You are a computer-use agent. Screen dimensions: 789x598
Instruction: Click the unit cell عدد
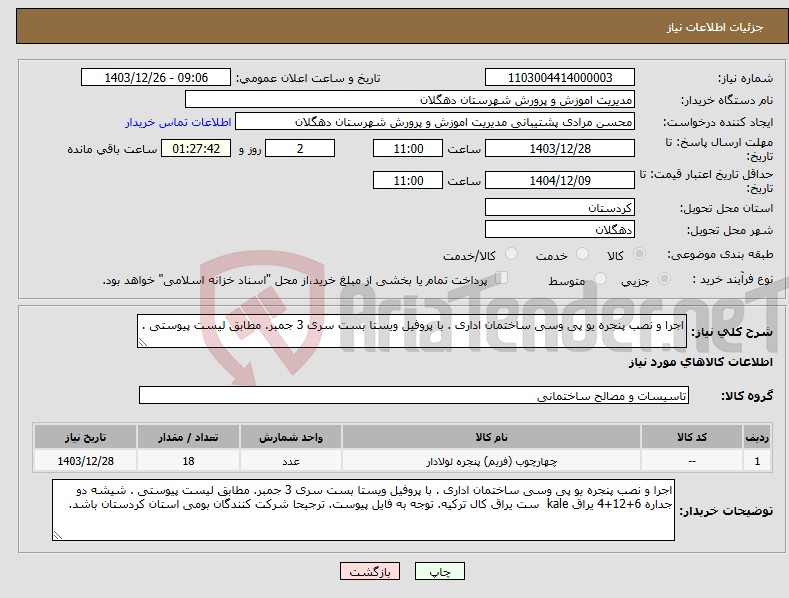point(291,461)
